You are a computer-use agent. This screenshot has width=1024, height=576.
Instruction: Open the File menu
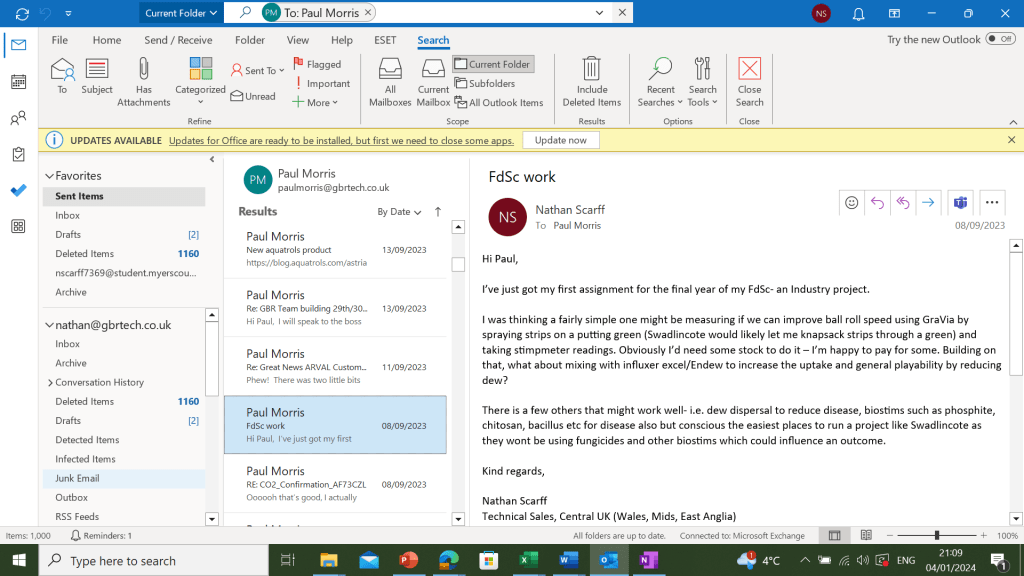tap(60, 40)
